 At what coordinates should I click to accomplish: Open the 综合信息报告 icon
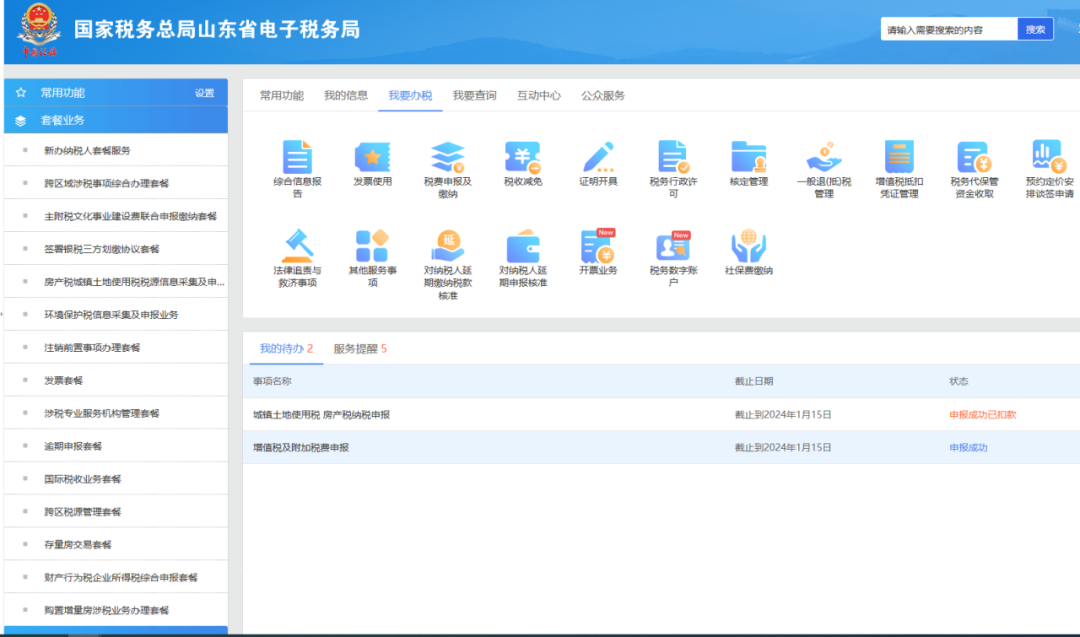coord(297,157)
